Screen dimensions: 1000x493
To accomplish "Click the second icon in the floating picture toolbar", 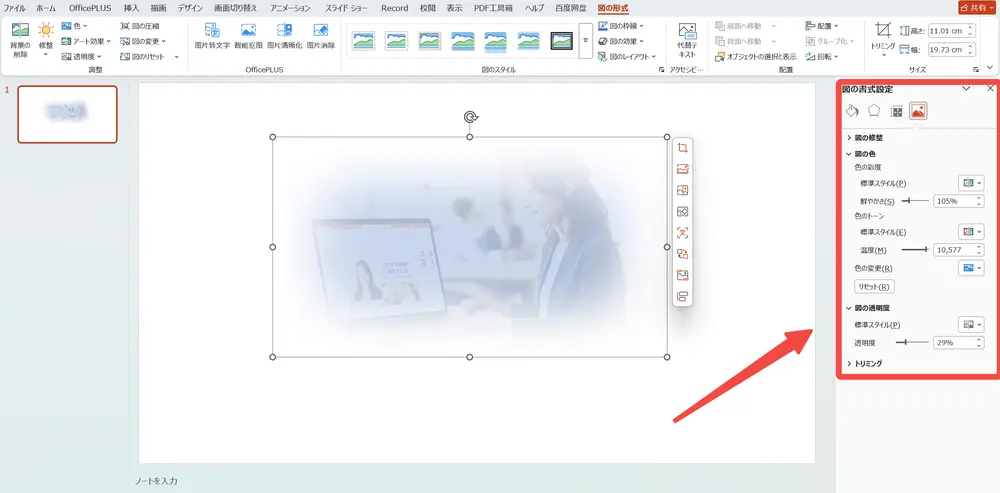I will [x=682, y=169].
